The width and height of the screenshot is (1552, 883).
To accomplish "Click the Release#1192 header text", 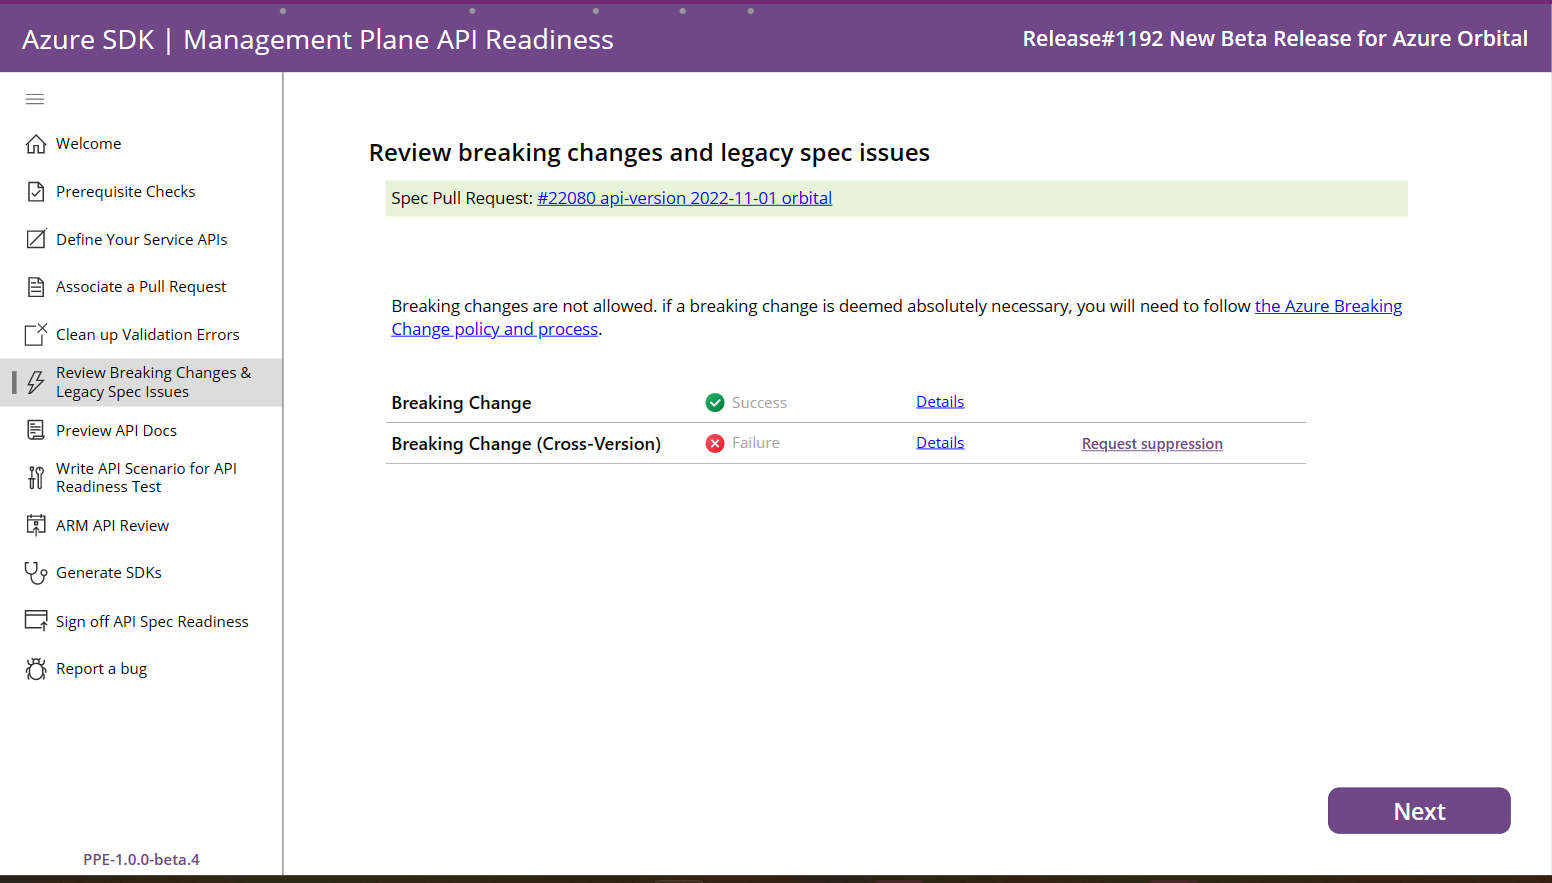I will click(1275, 39).
